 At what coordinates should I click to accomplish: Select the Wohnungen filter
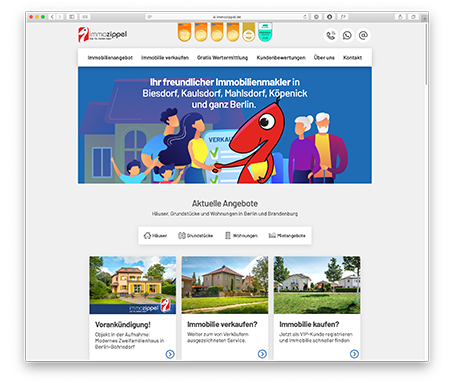pyautogui.click(x=241, y=236)
